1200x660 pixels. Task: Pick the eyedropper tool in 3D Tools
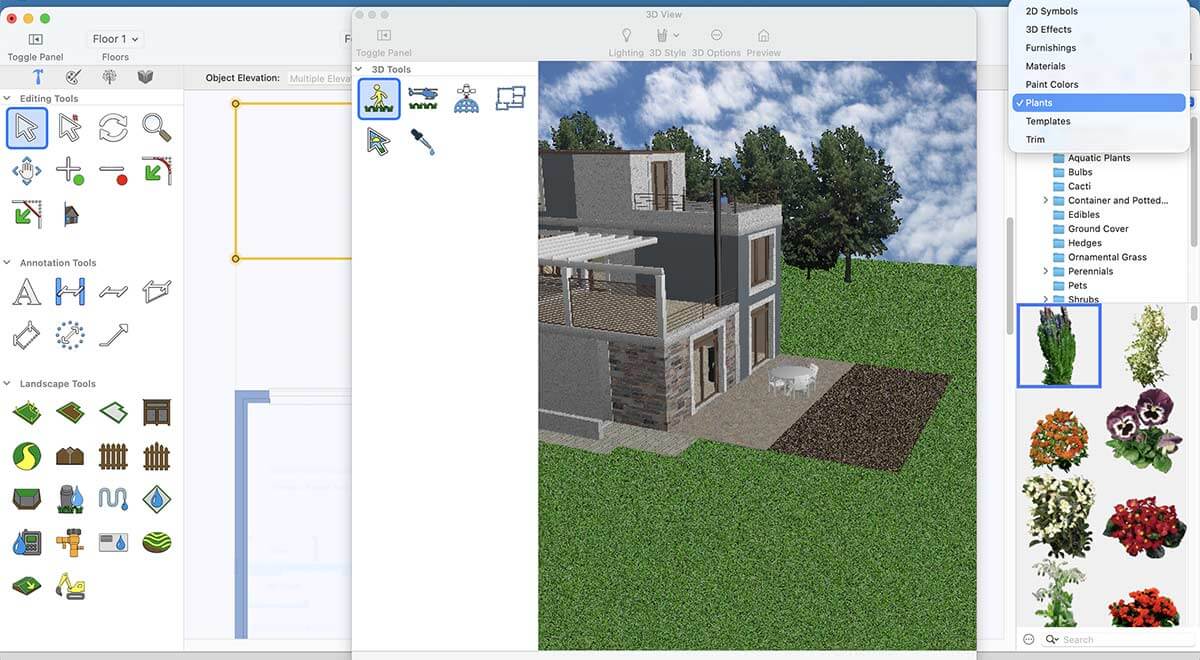(x=423, y=141)
